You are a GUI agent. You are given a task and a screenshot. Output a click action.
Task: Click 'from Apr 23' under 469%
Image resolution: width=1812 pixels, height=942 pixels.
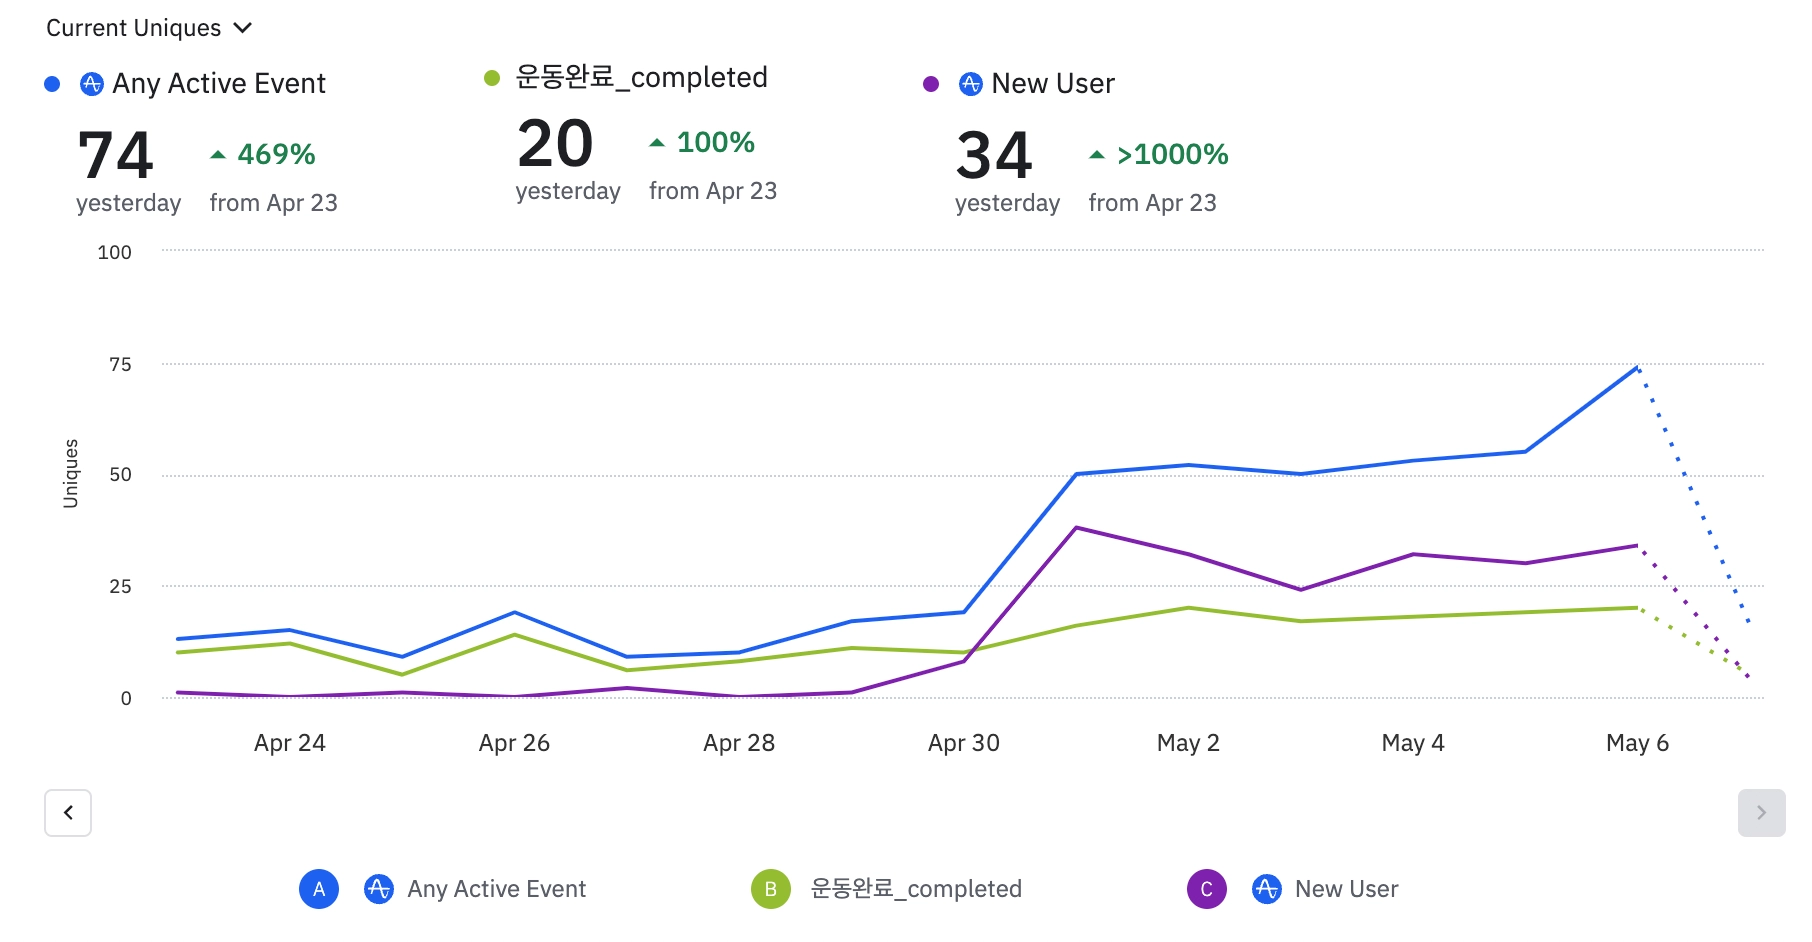click(274, 203)
